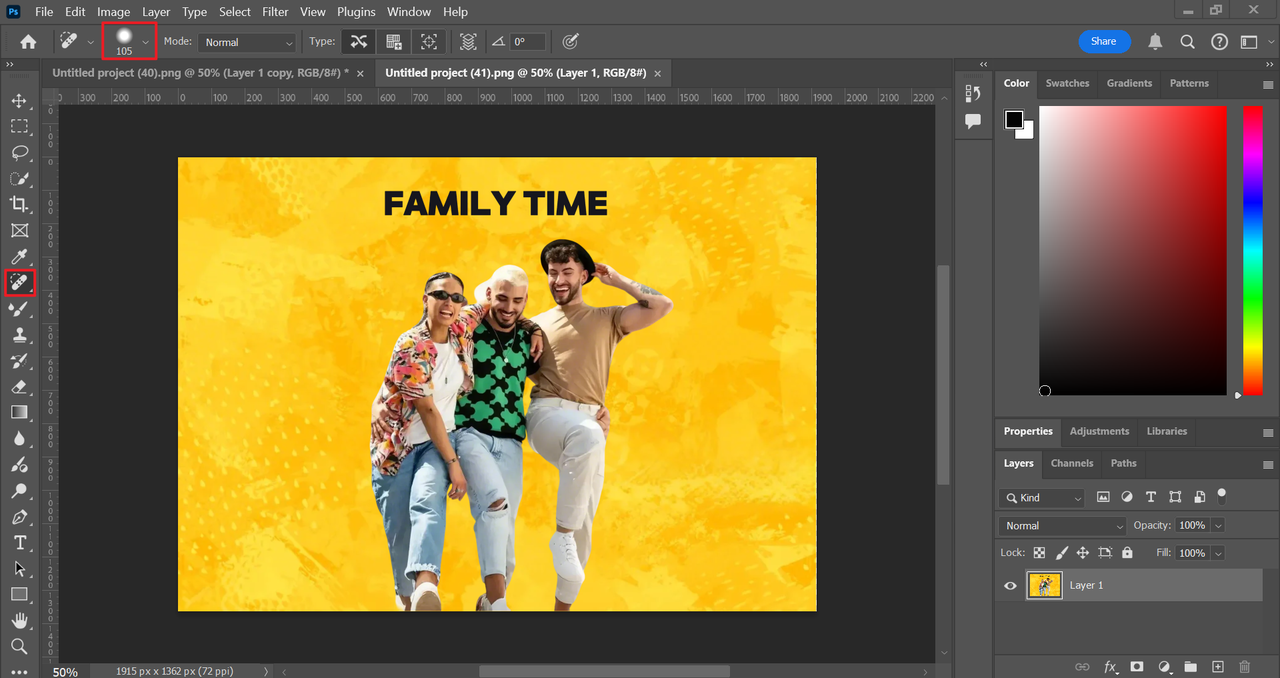Open the Comments panel icon
Viewport: 1280px width, 678px height.
click(973, 121)
